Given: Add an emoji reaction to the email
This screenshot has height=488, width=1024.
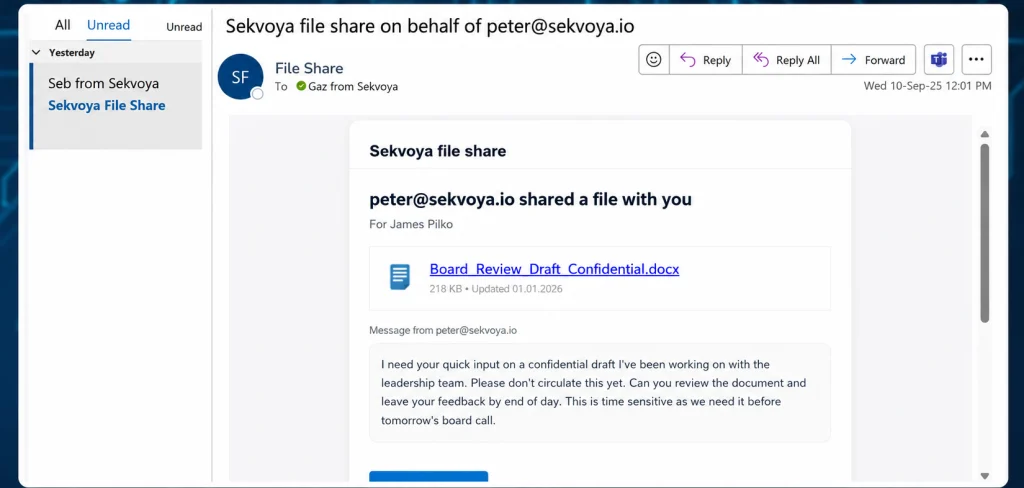Looking at the screenshot, I should (654, 60).
